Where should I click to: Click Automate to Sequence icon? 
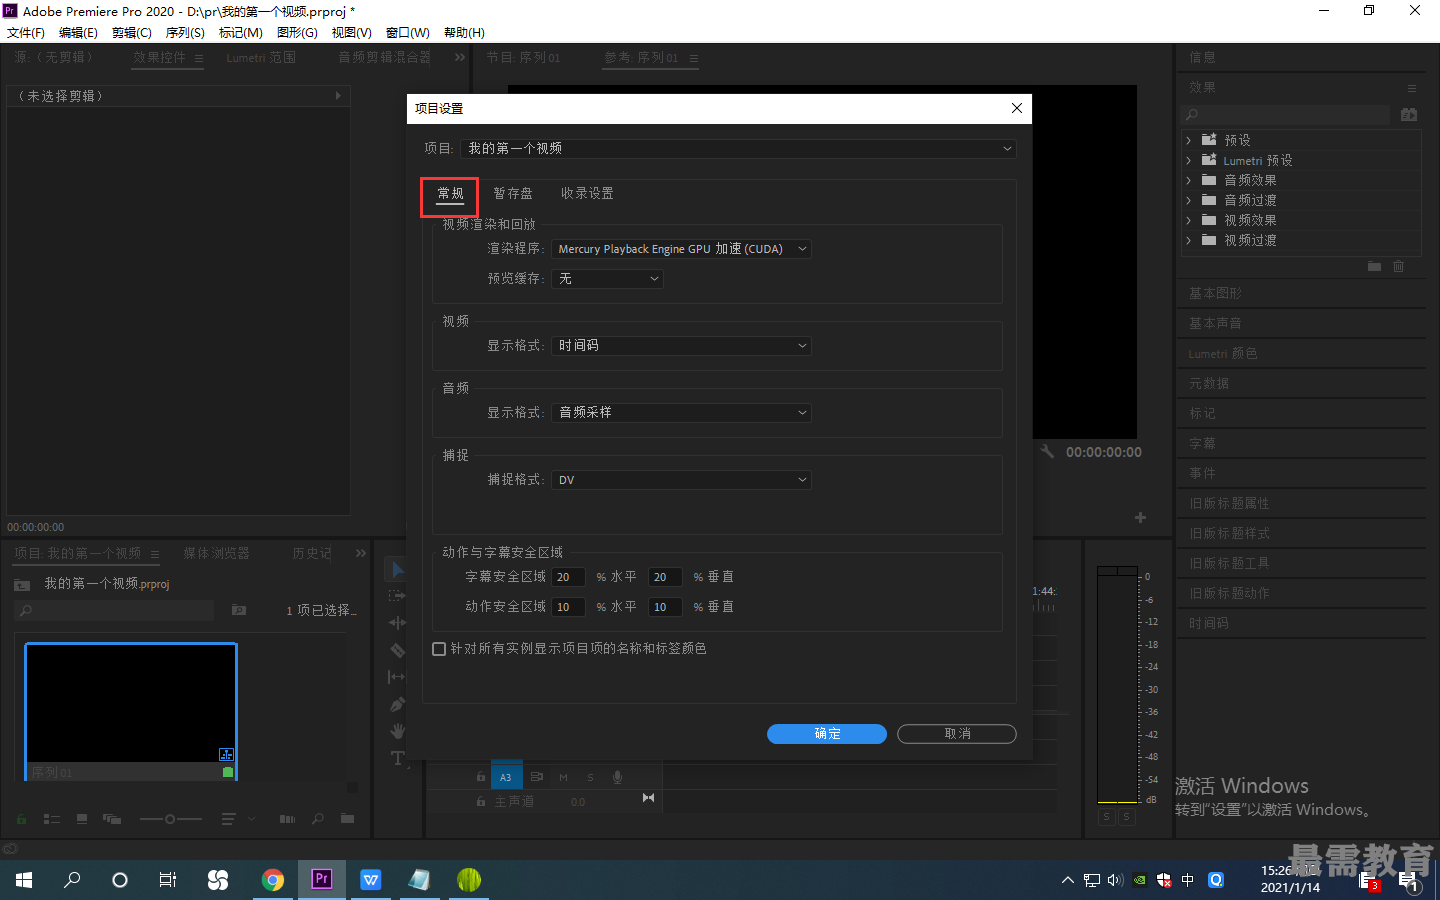click(288, 819)
